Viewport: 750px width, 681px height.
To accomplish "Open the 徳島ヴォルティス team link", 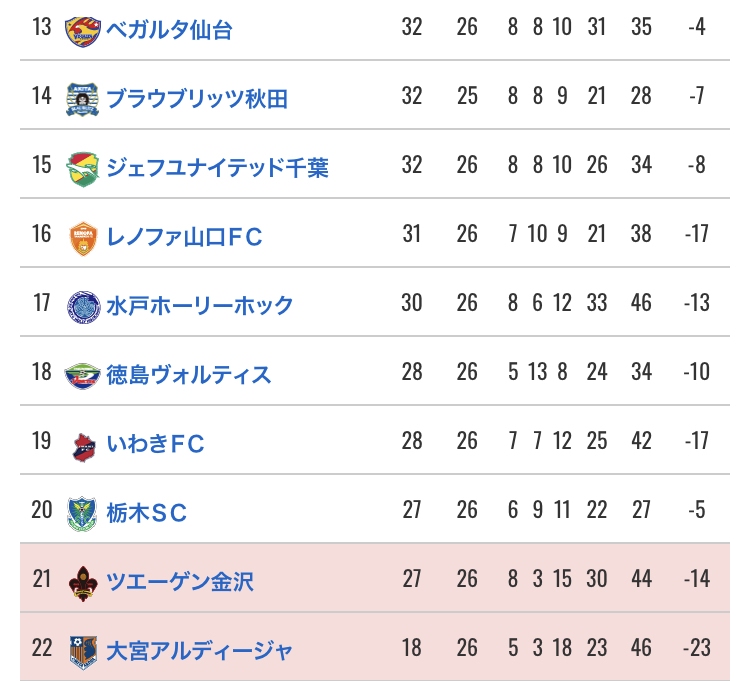I will [x=189, y=375].
